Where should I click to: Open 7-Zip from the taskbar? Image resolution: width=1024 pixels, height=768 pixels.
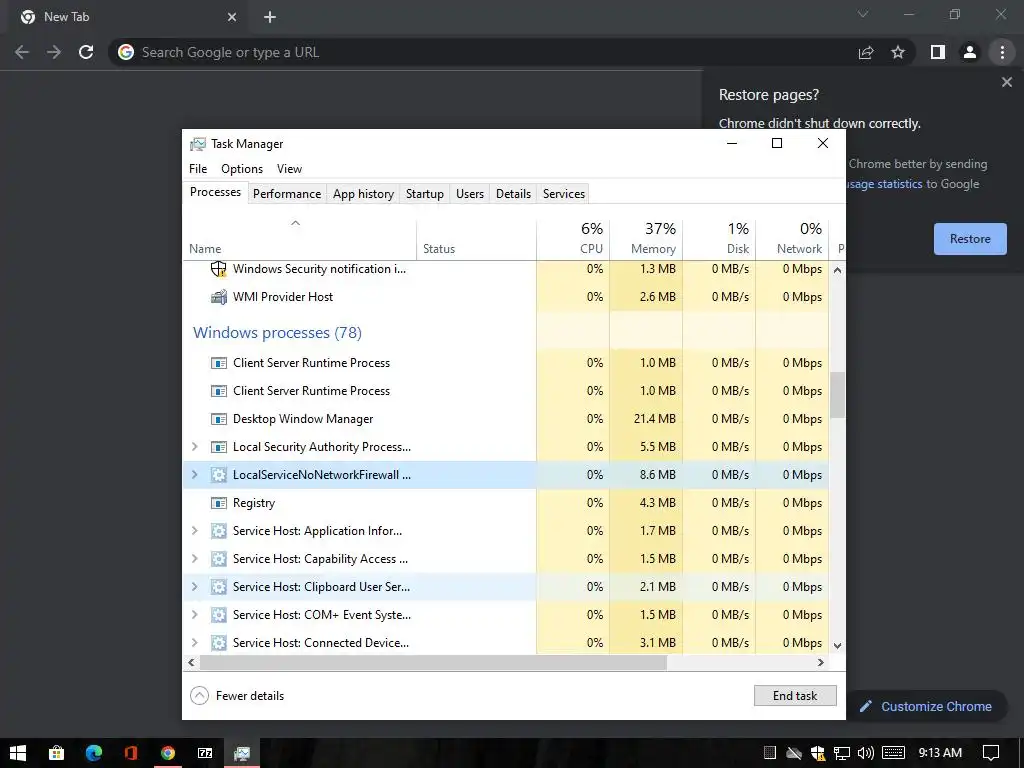coord(205,753)
